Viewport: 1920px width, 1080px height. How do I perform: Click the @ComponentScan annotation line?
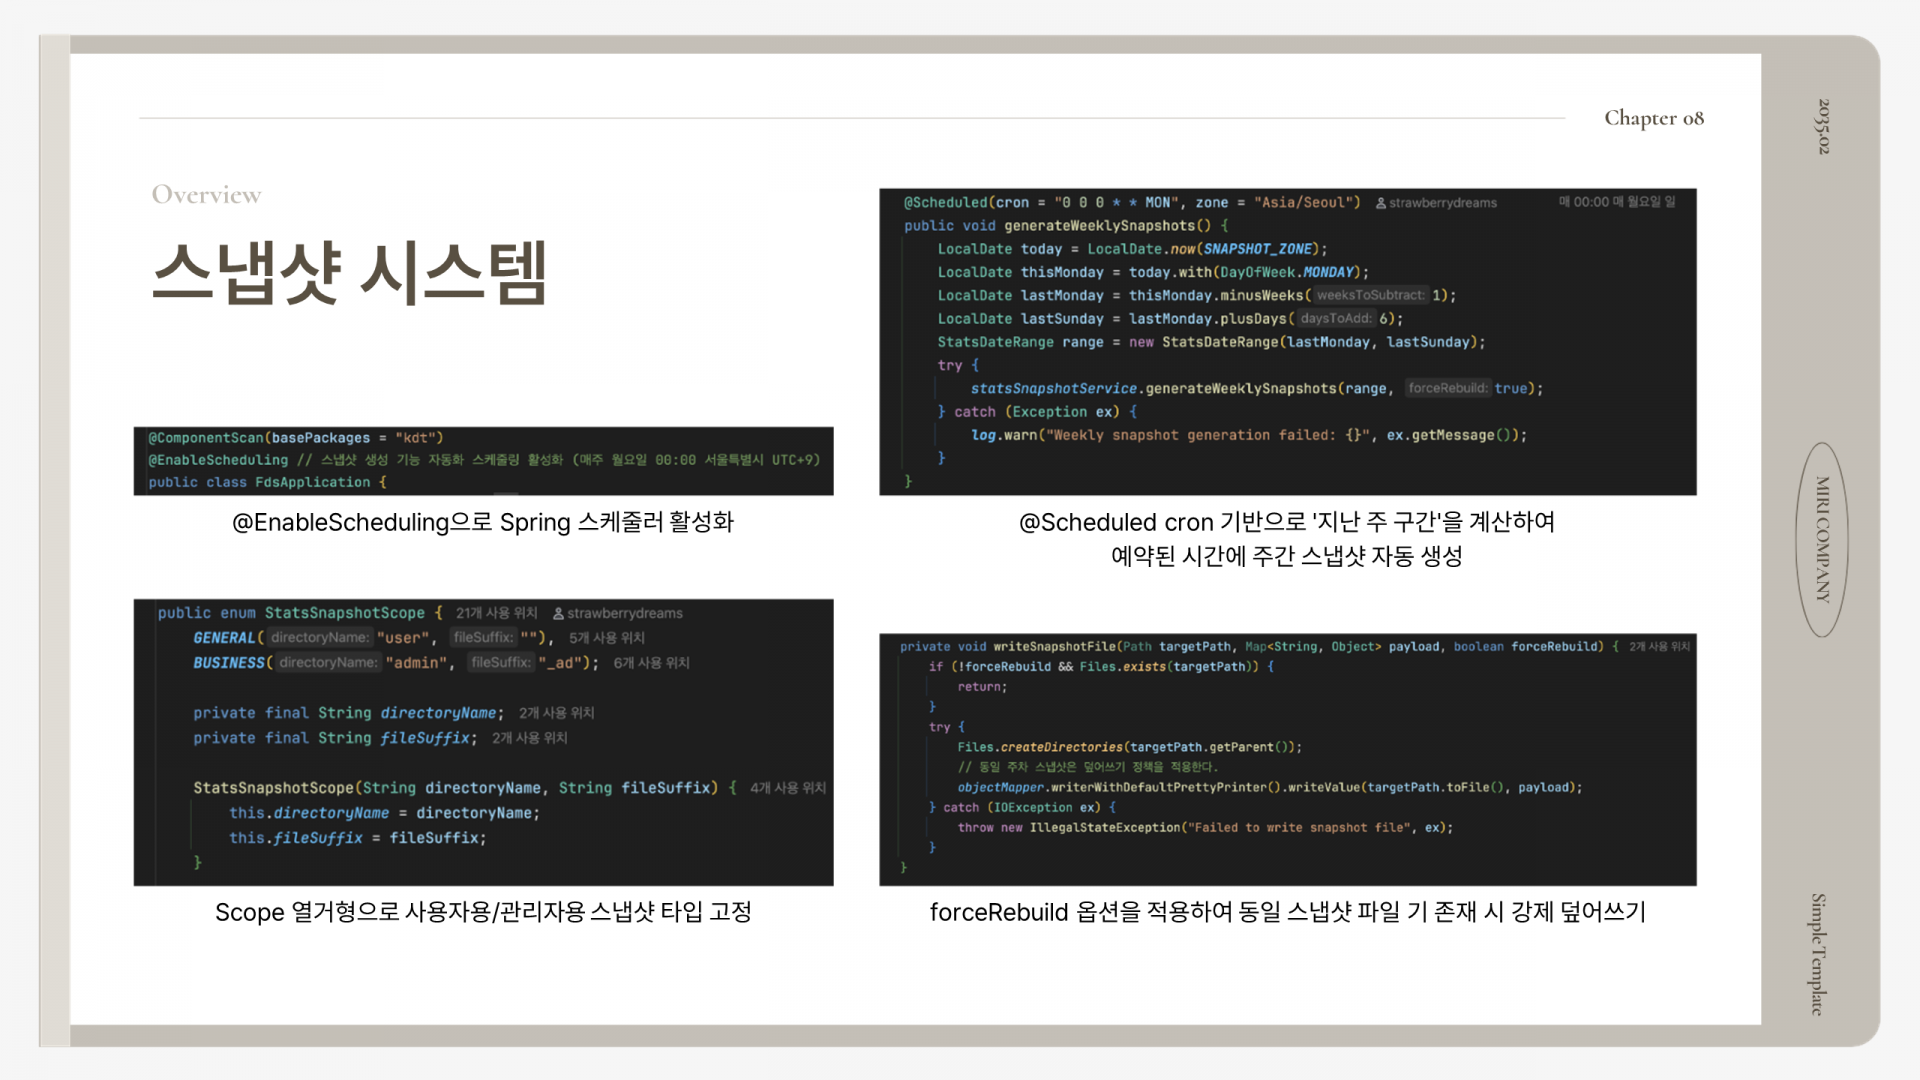pyautogui.click(x=296, y=438)
